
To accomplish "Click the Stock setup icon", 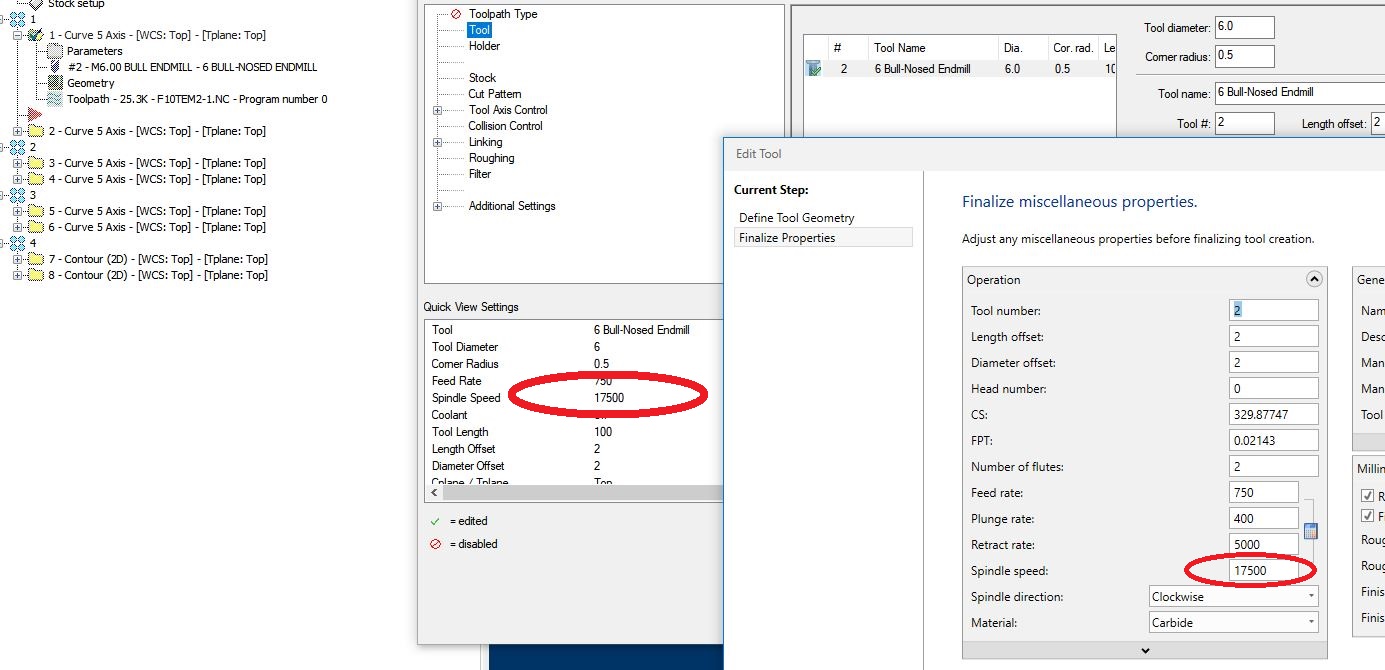I will tap(36, 4).
